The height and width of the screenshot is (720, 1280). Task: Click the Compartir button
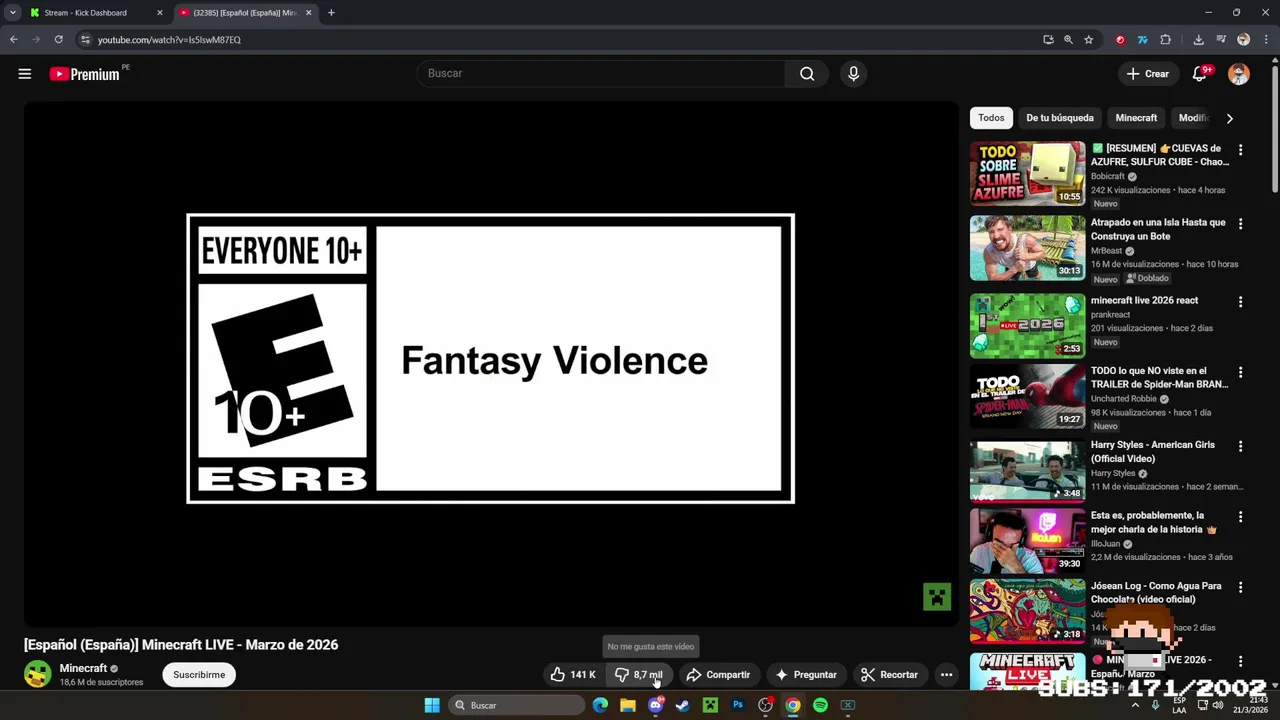click(x=718, y=675)
